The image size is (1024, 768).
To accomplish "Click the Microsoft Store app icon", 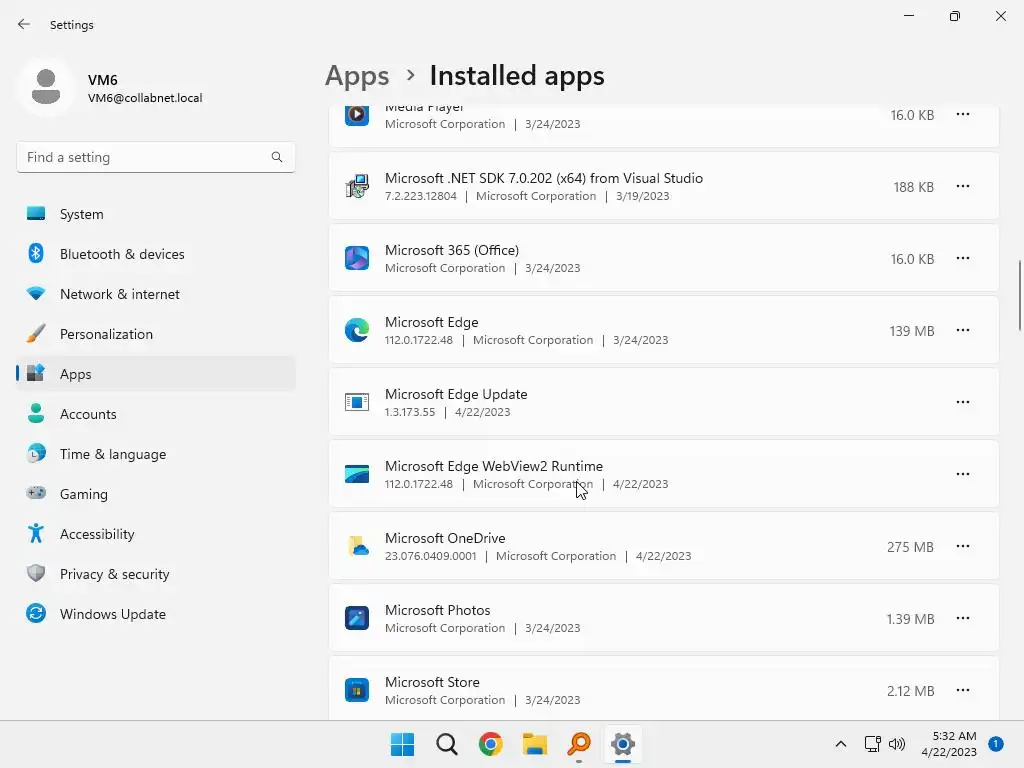I will pyautogui.click(x=357, y=690).
